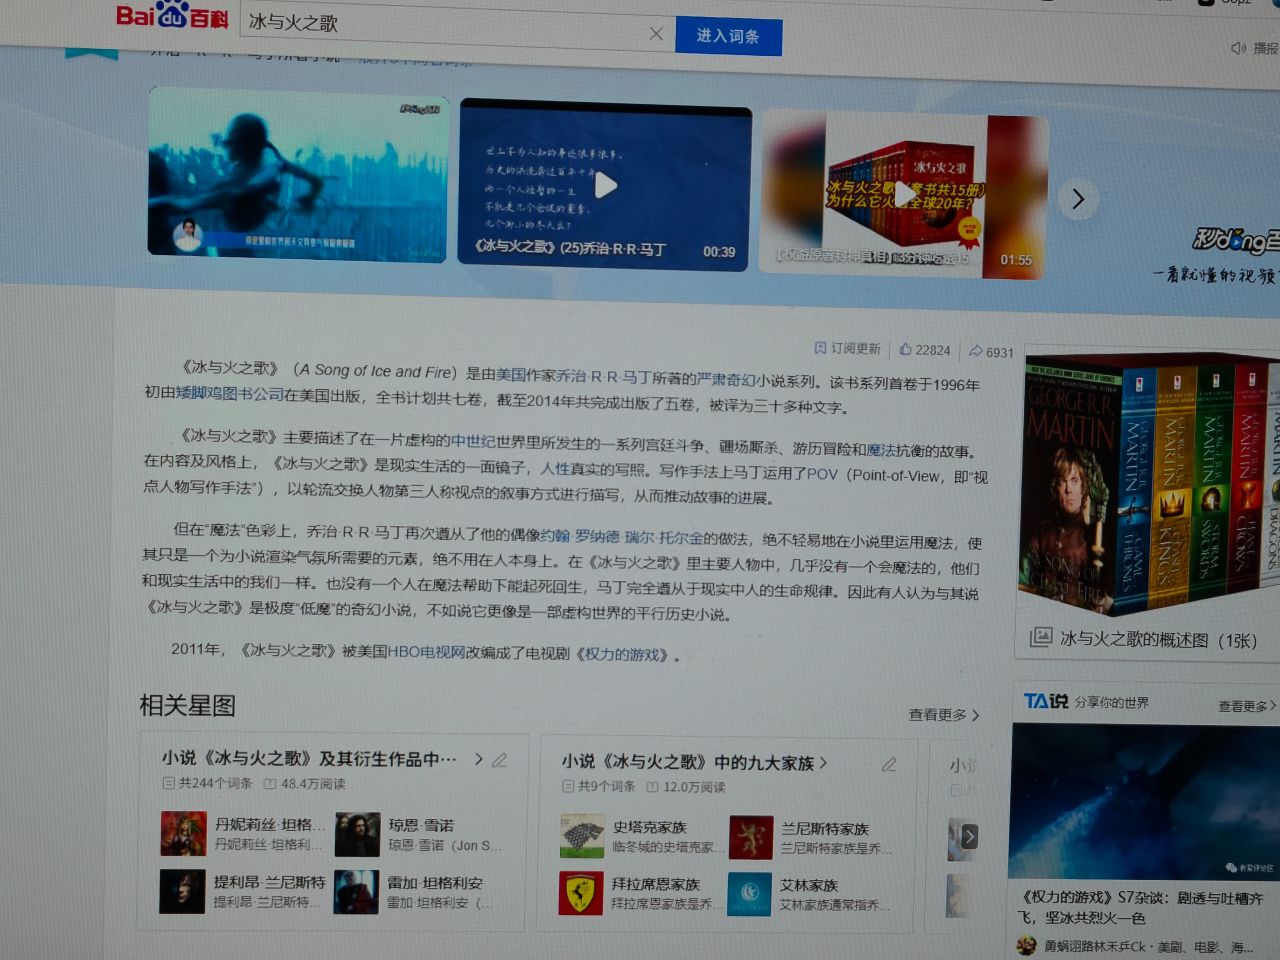Expand the 小说《冰与火之歌》及其衍生作品中 list arrow
Image resolution: width=1280 pixels, height=960 pixels.
point(479,759)
